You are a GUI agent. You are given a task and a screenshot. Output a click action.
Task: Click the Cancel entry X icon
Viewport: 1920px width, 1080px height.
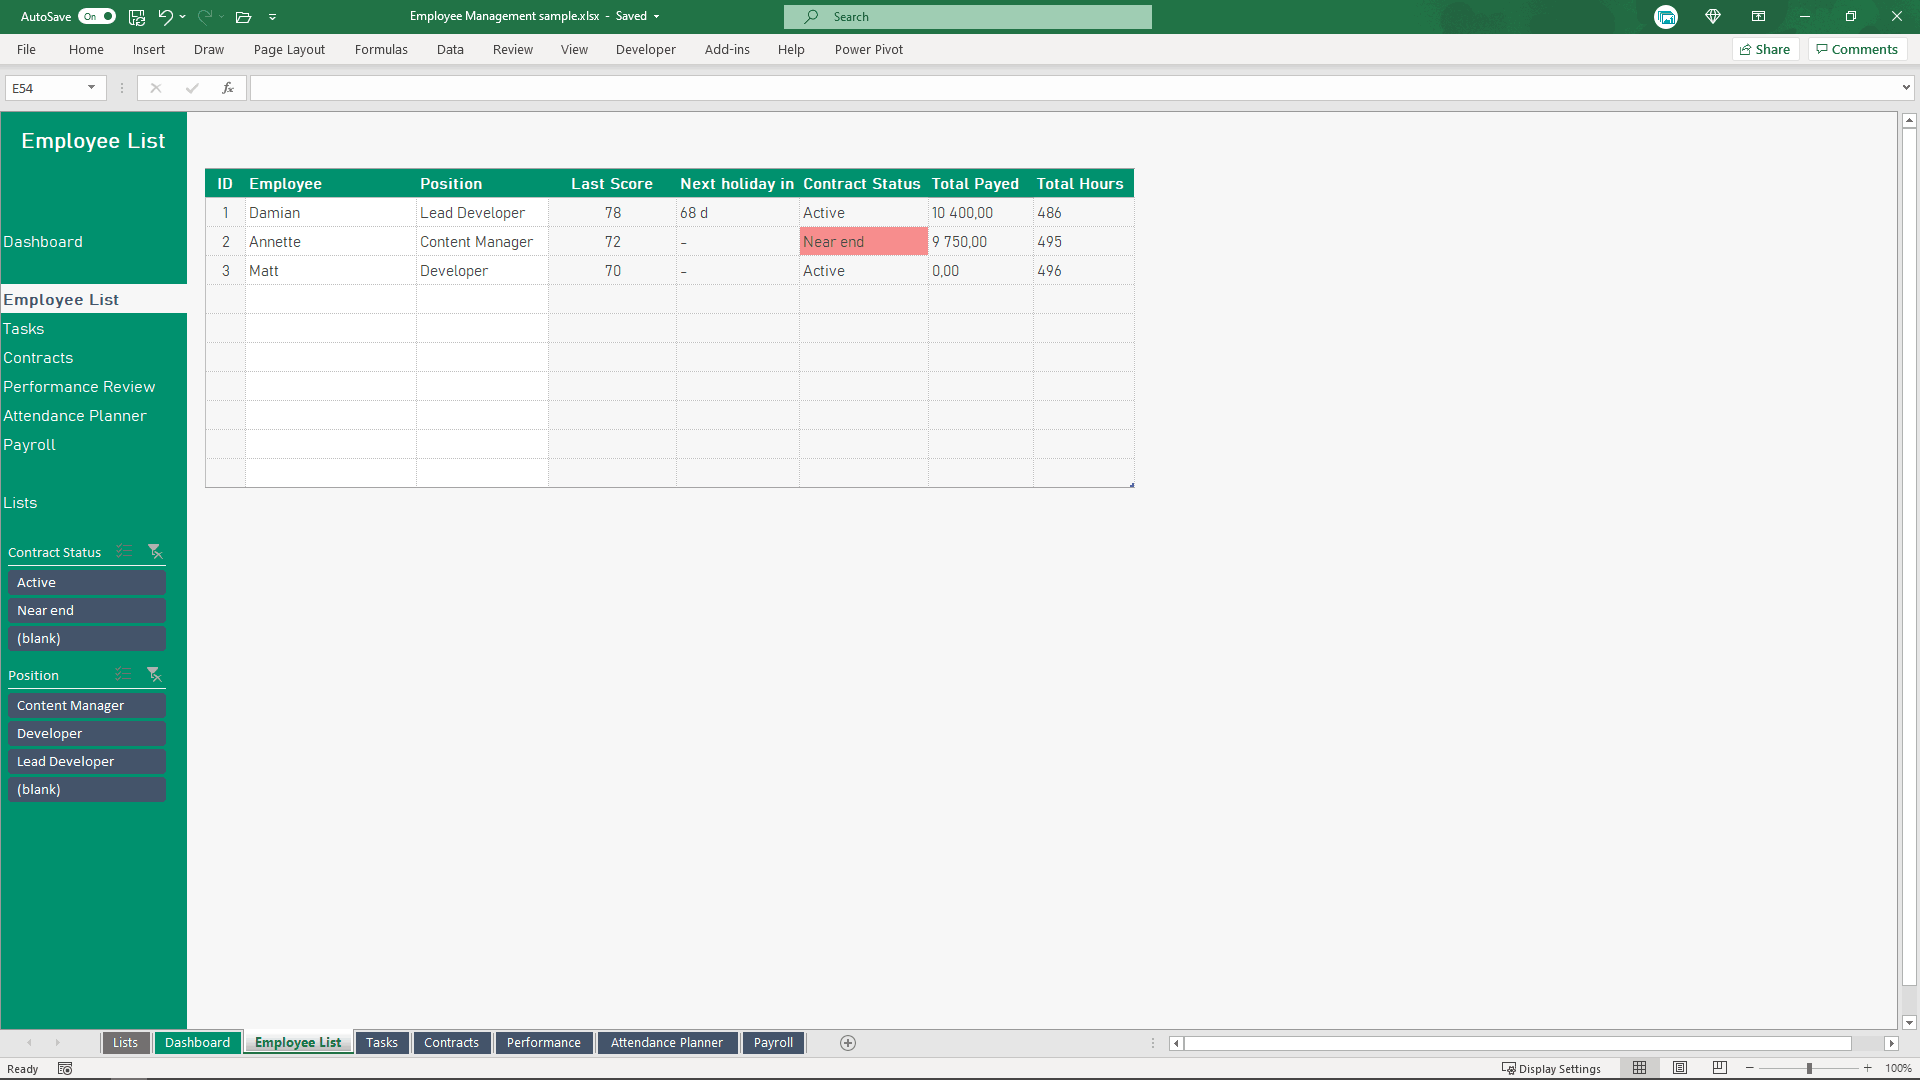pos(156,88)
